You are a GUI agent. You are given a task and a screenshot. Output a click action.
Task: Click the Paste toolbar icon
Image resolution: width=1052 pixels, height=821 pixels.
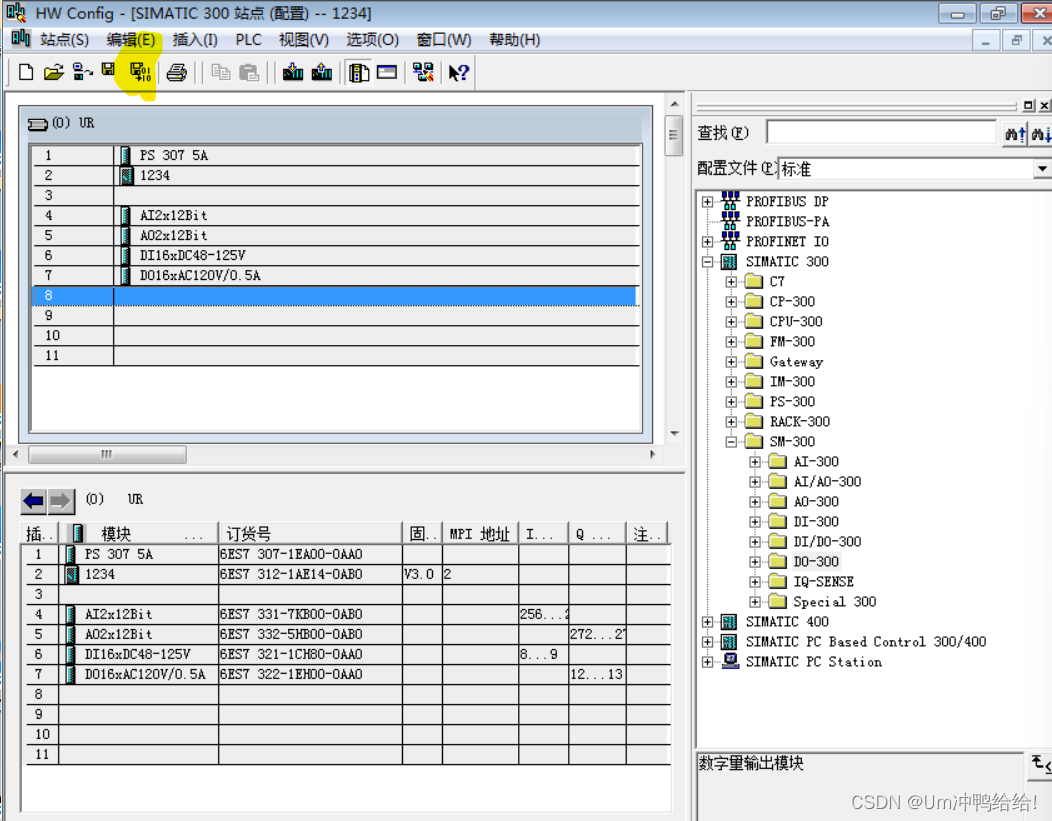pos(249,72)
